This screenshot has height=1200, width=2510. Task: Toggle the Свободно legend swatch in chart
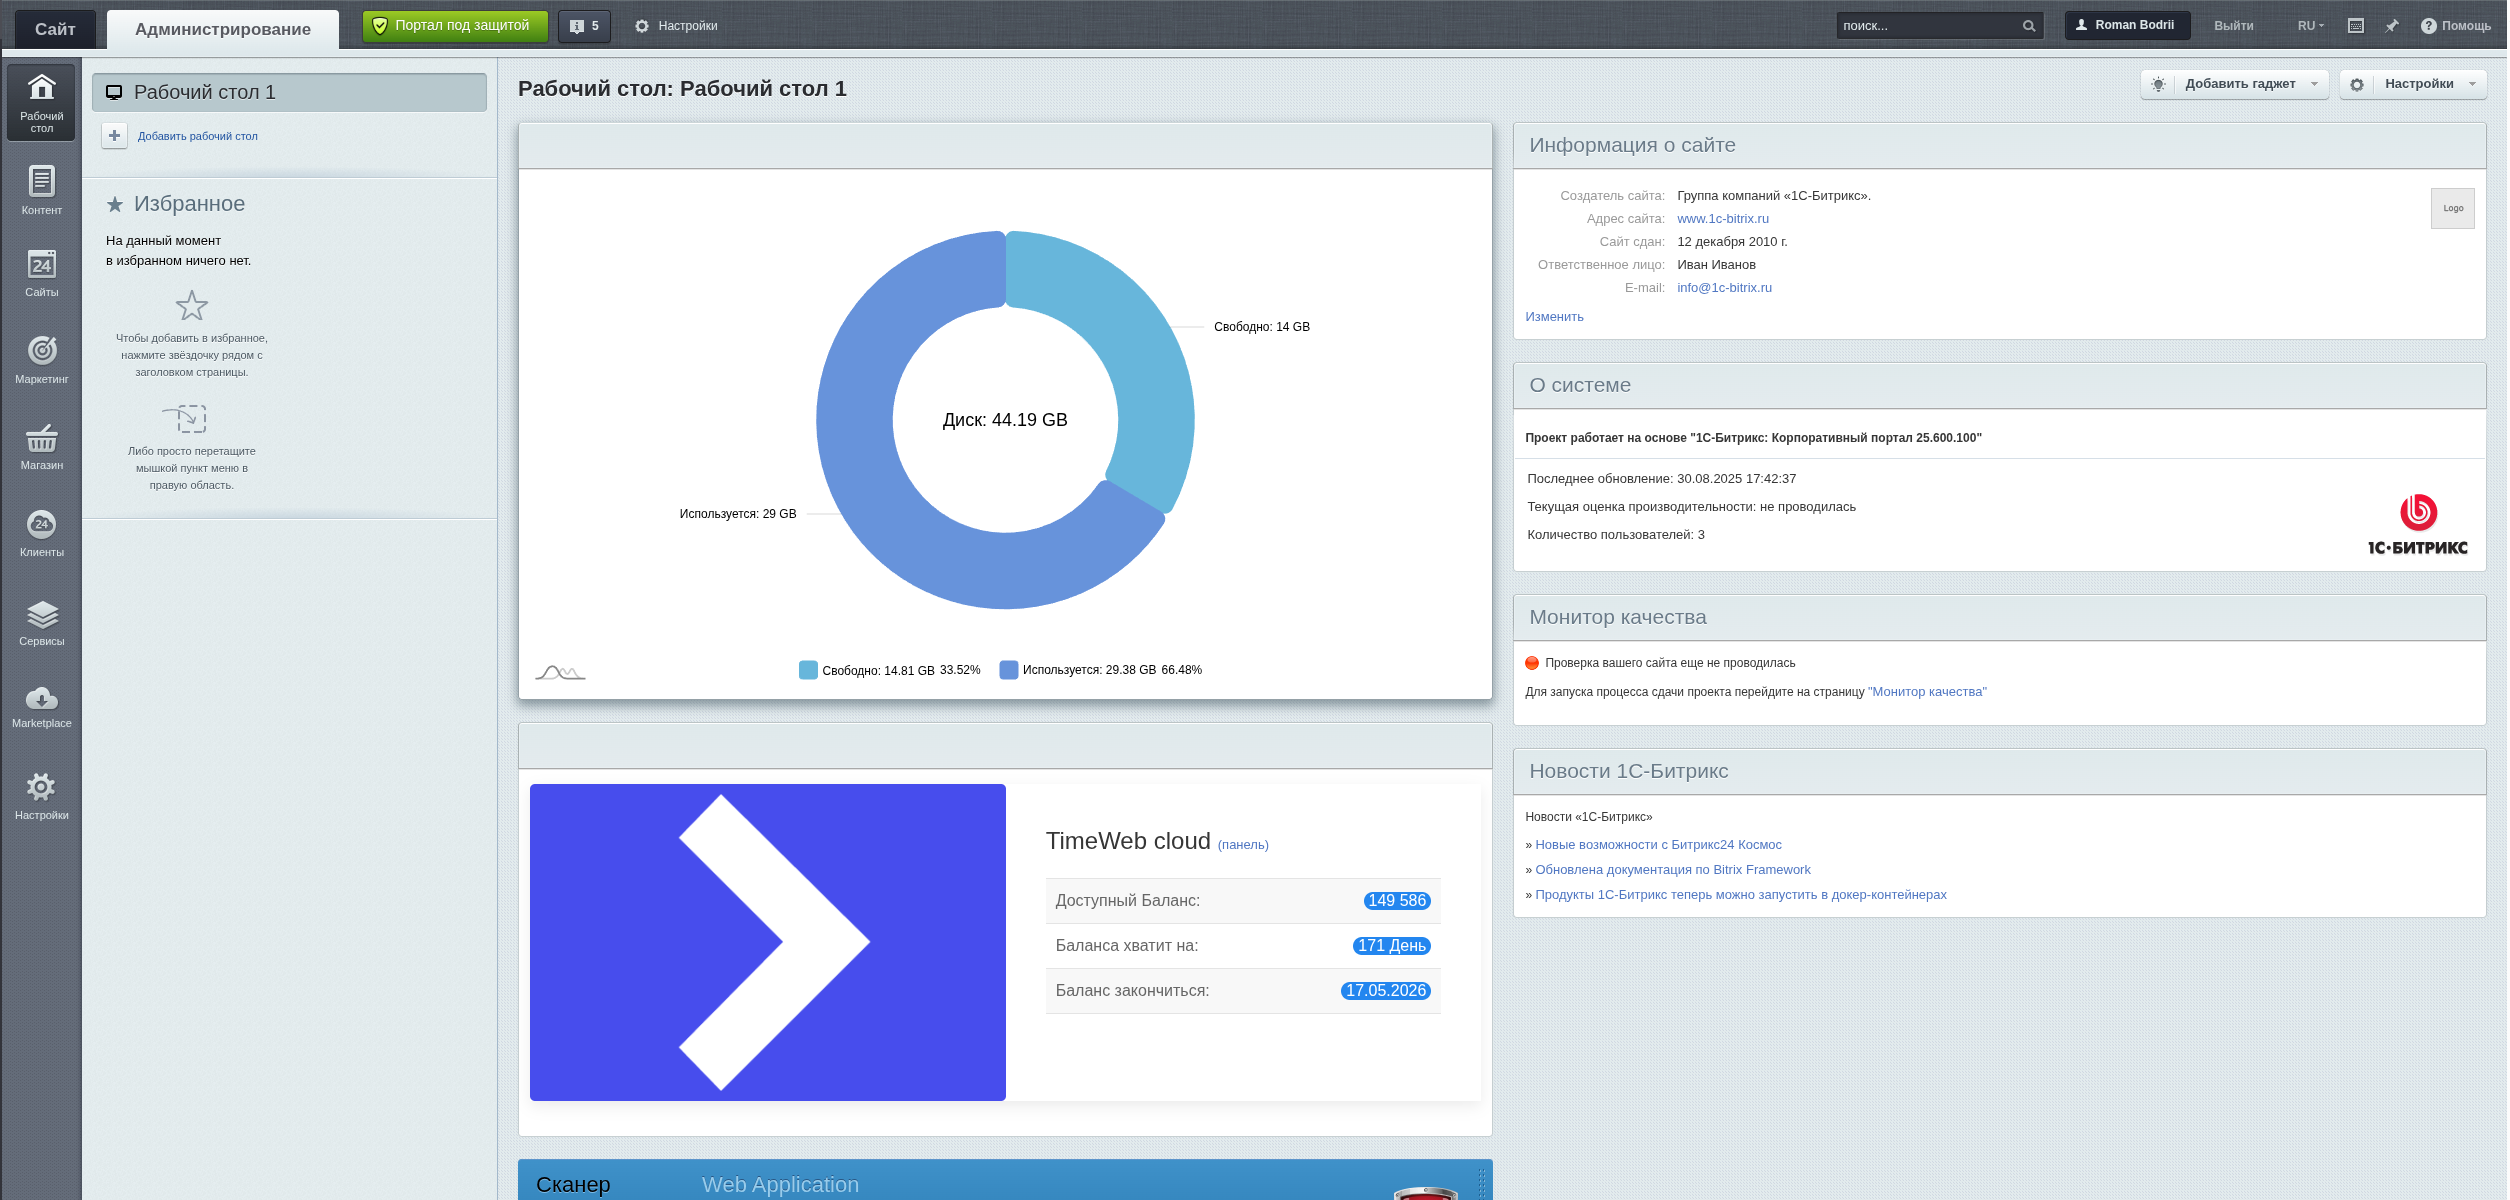point(808,670)
